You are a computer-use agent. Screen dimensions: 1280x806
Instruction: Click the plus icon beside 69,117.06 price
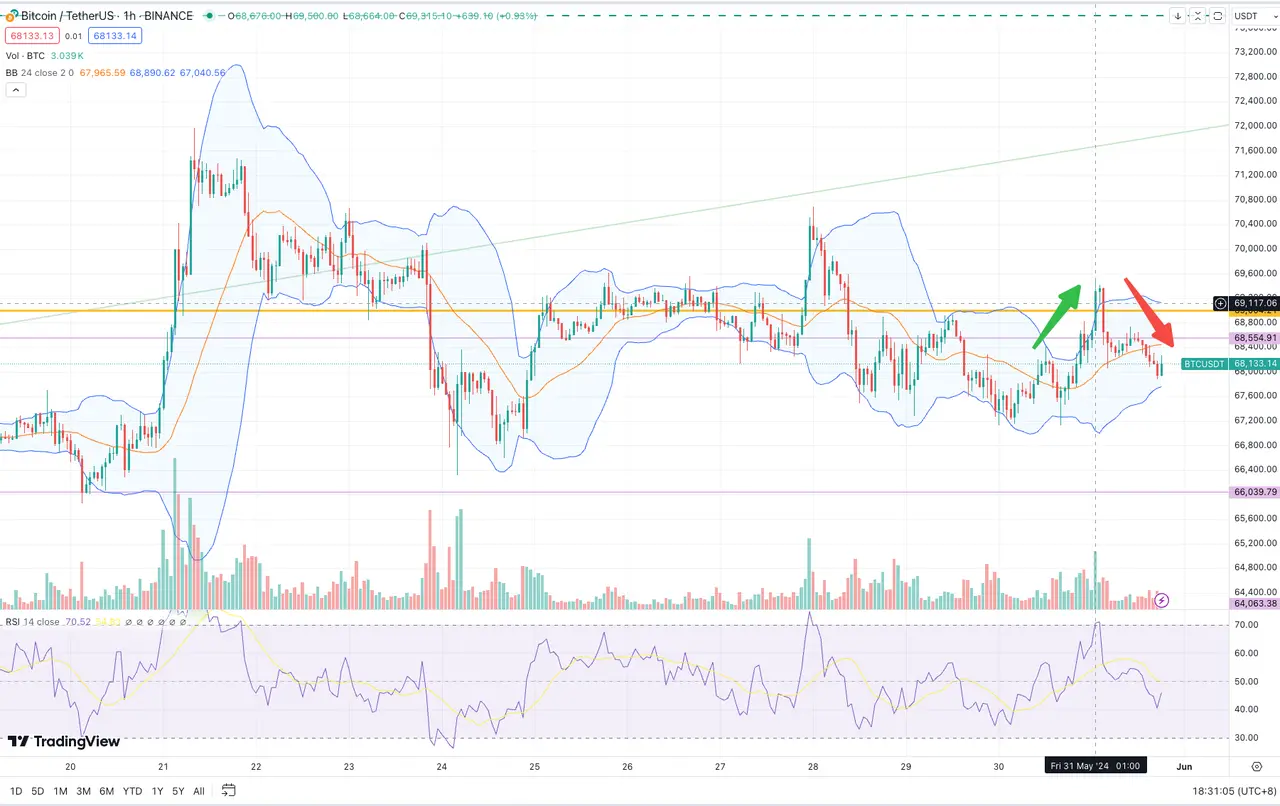pyautogui.click(x=1220, y=303)
